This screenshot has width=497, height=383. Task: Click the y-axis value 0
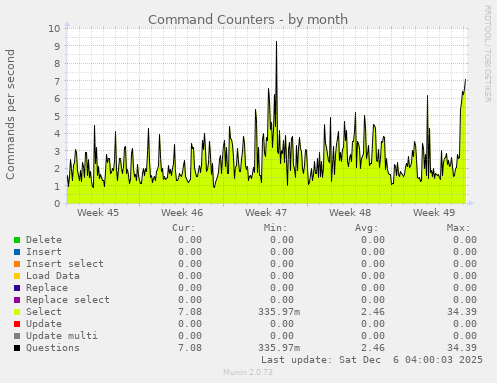(57, 203)
